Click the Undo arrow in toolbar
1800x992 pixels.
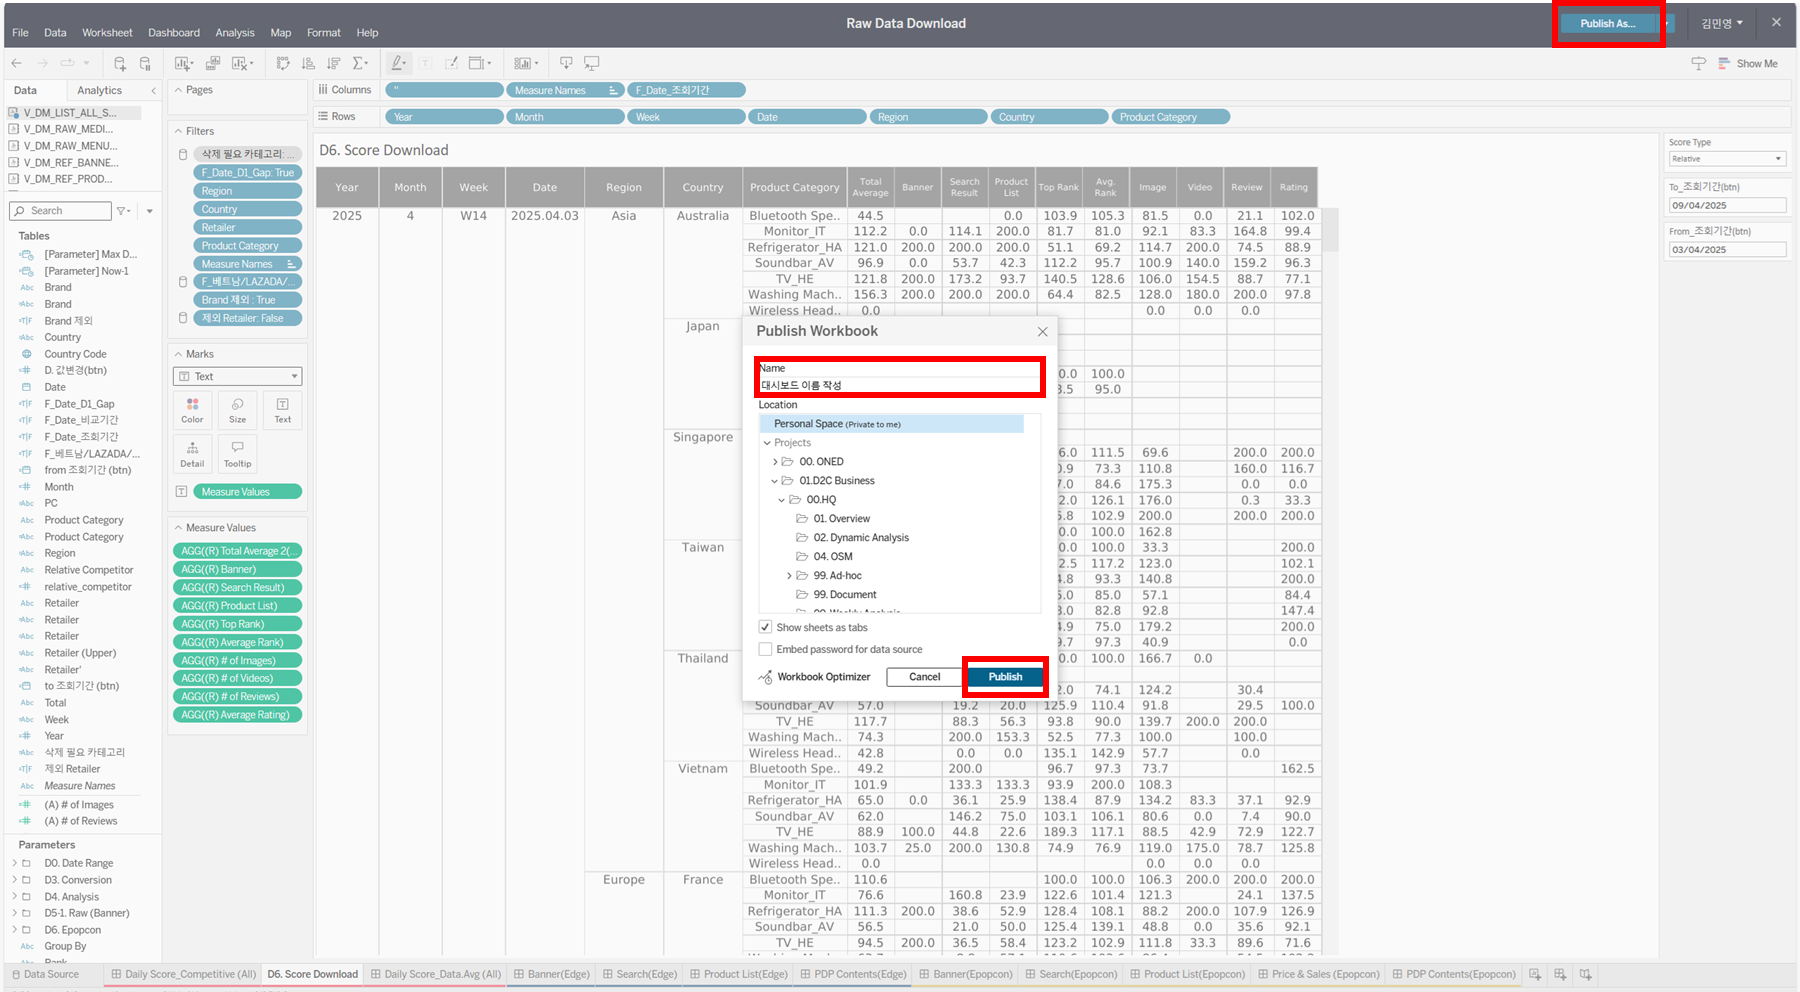pyautogui.click(x=17, y=63)
